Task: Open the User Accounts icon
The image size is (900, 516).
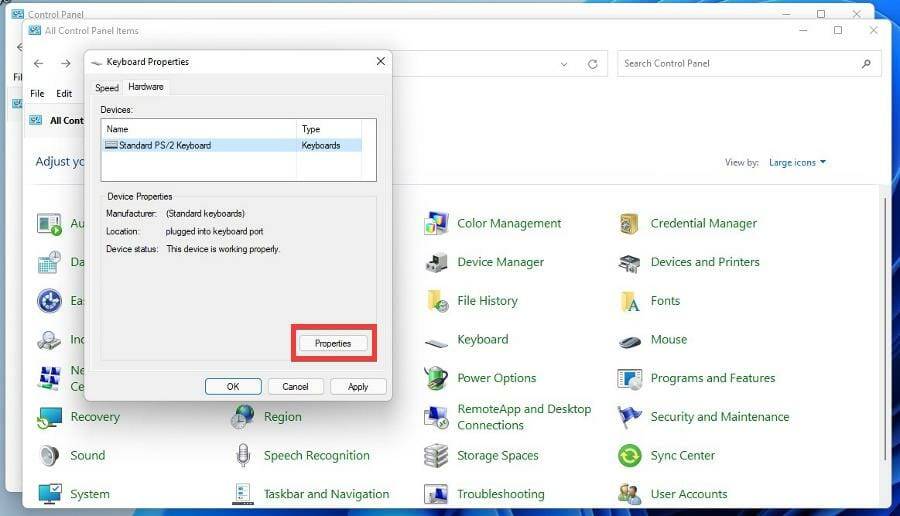Action: click(630, 494)
